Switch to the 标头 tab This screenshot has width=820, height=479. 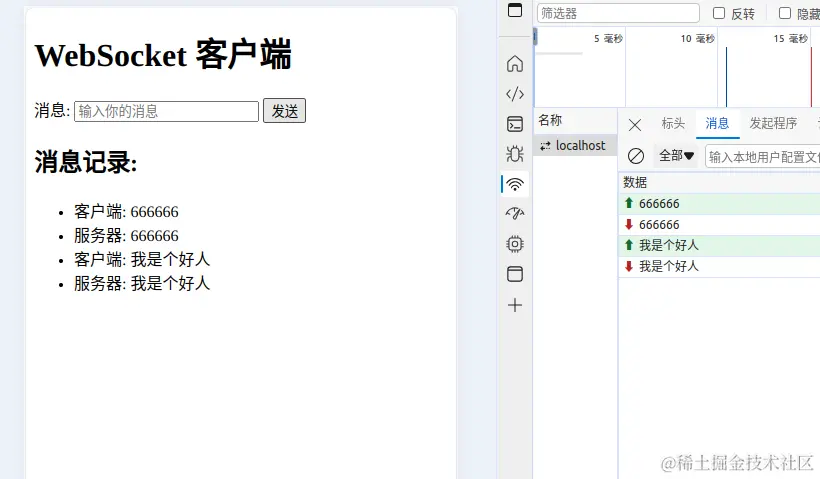tap(673, 123)
